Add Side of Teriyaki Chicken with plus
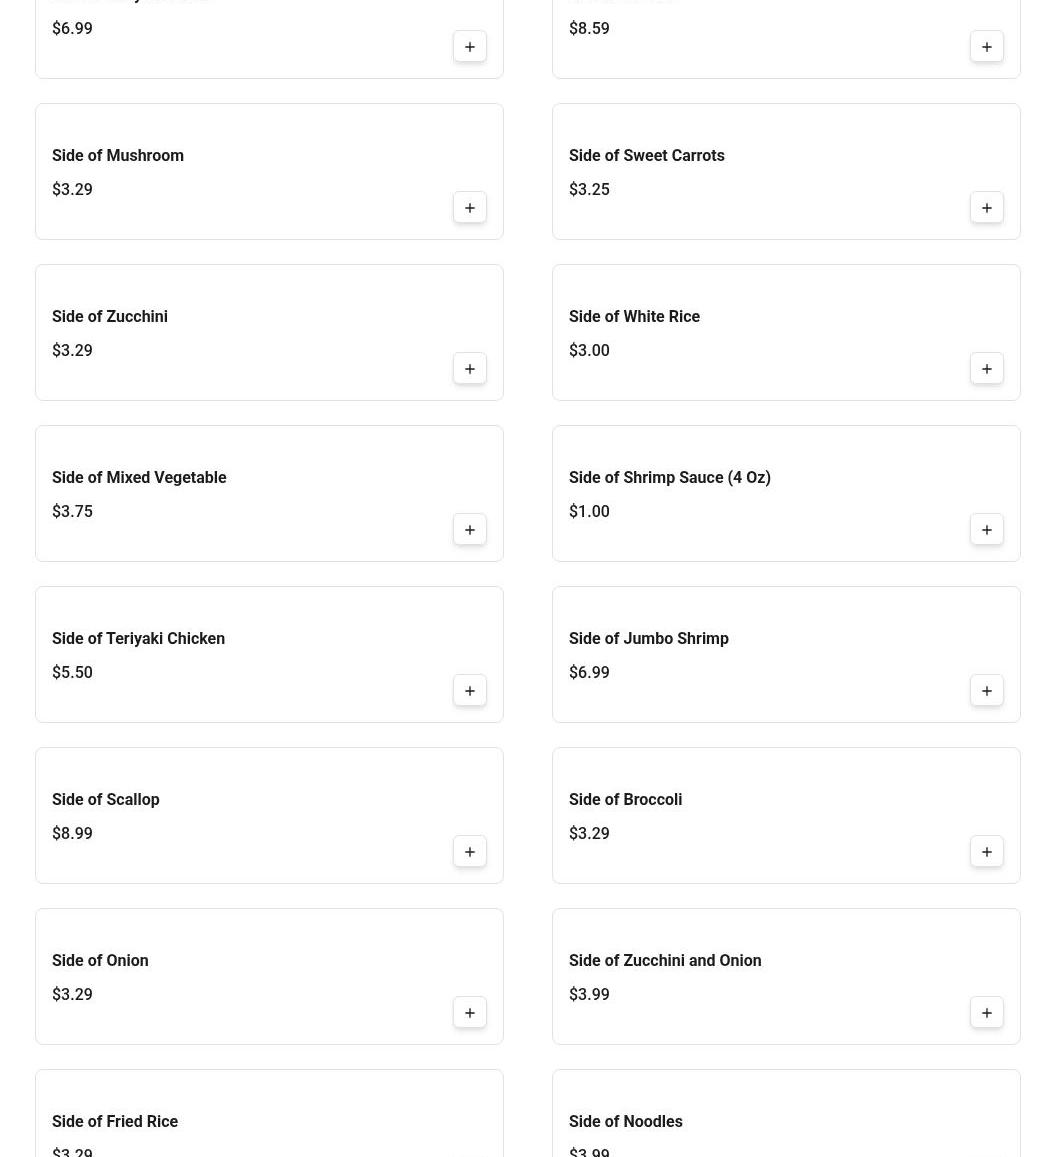Viewport: 1050px width, 1157px height. click(469, 691)
